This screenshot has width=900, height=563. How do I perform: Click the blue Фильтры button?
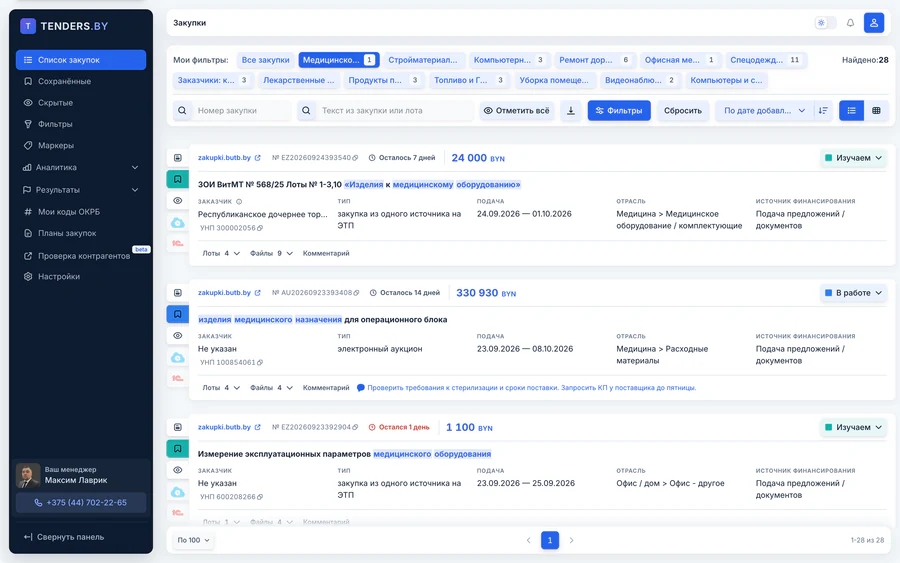click(619, 111)
